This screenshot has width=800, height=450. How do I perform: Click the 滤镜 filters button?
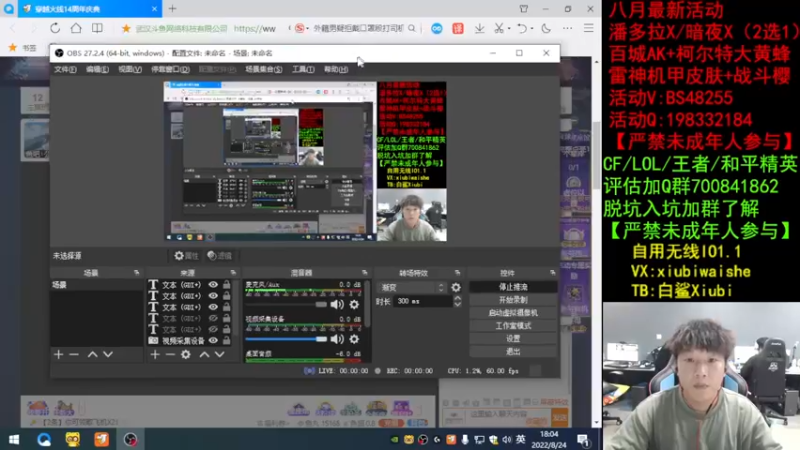[220, 256]
